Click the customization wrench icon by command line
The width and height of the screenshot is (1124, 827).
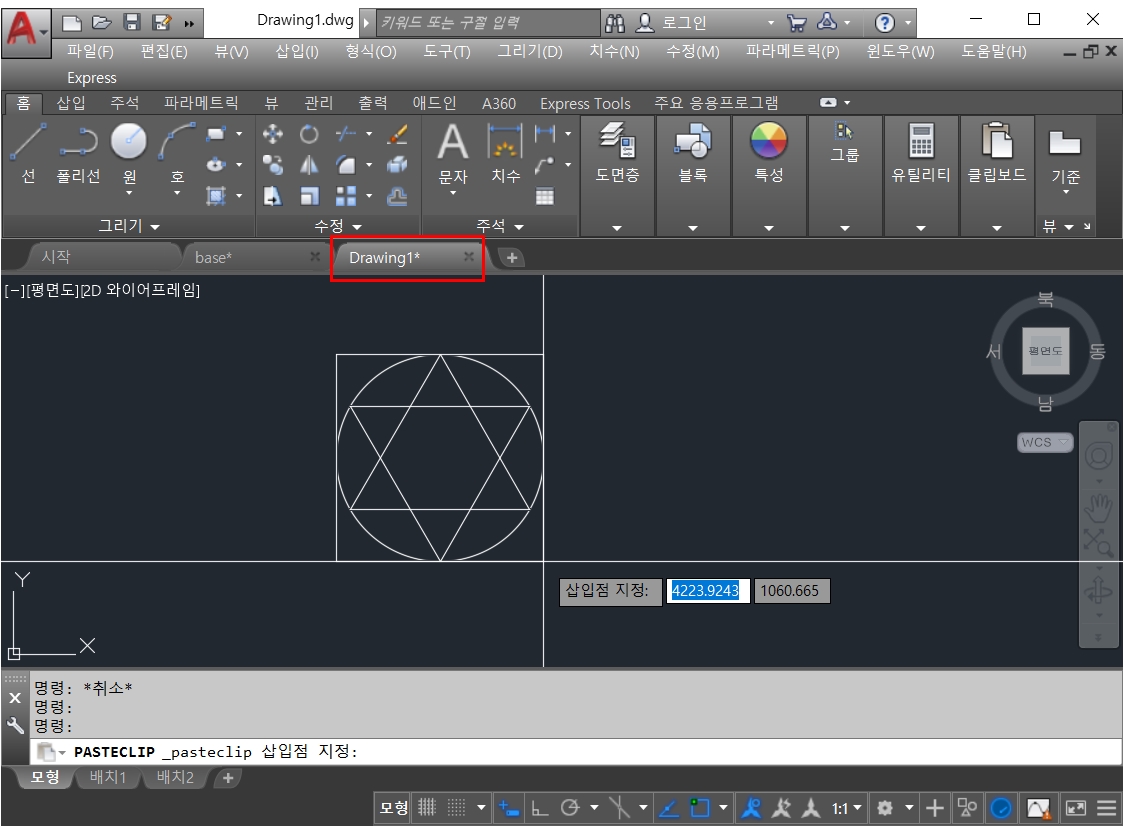[15, 725]
